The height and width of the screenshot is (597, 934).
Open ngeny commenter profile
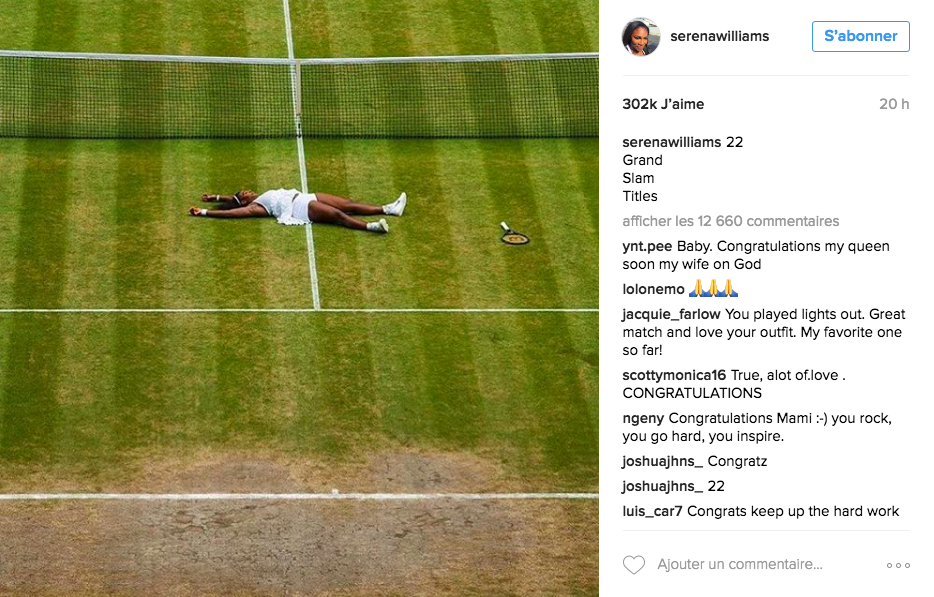coord(643,419)
